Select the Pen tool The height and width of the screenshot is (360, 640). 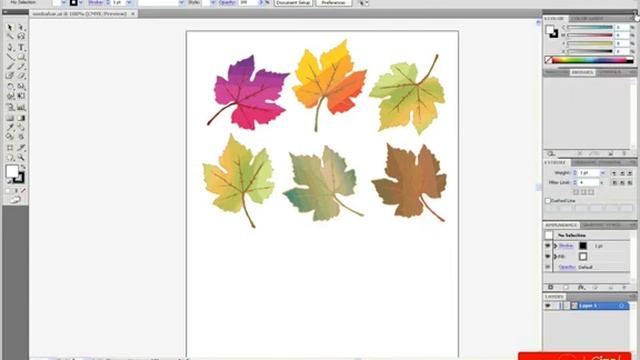coord(10,47)
